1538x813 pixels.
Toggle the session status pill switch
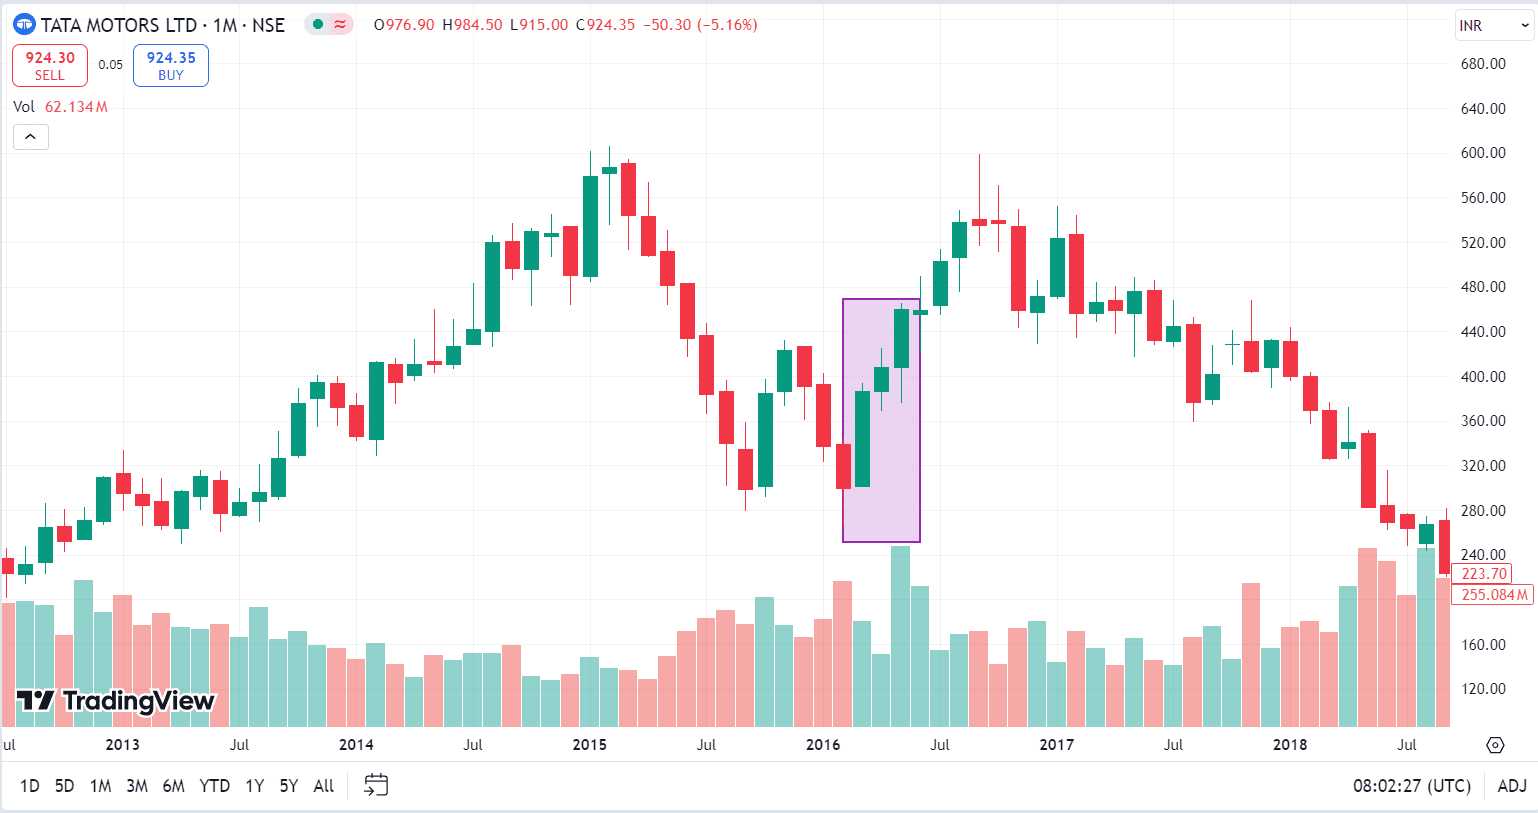coord(328,24)
